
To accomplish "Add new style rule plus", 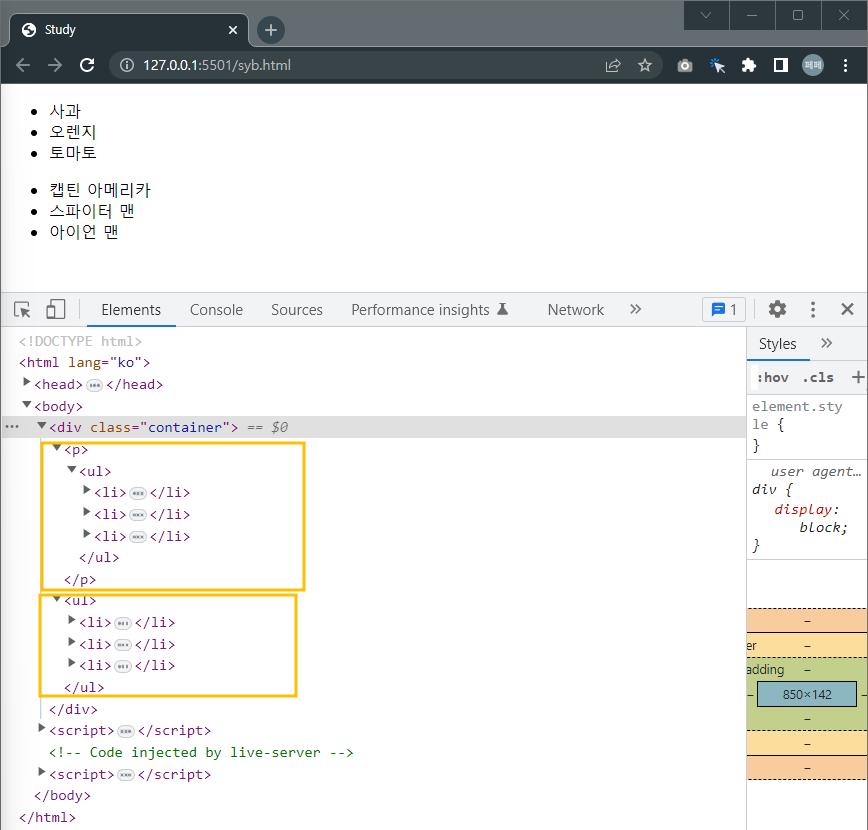I will pos(857,378).
